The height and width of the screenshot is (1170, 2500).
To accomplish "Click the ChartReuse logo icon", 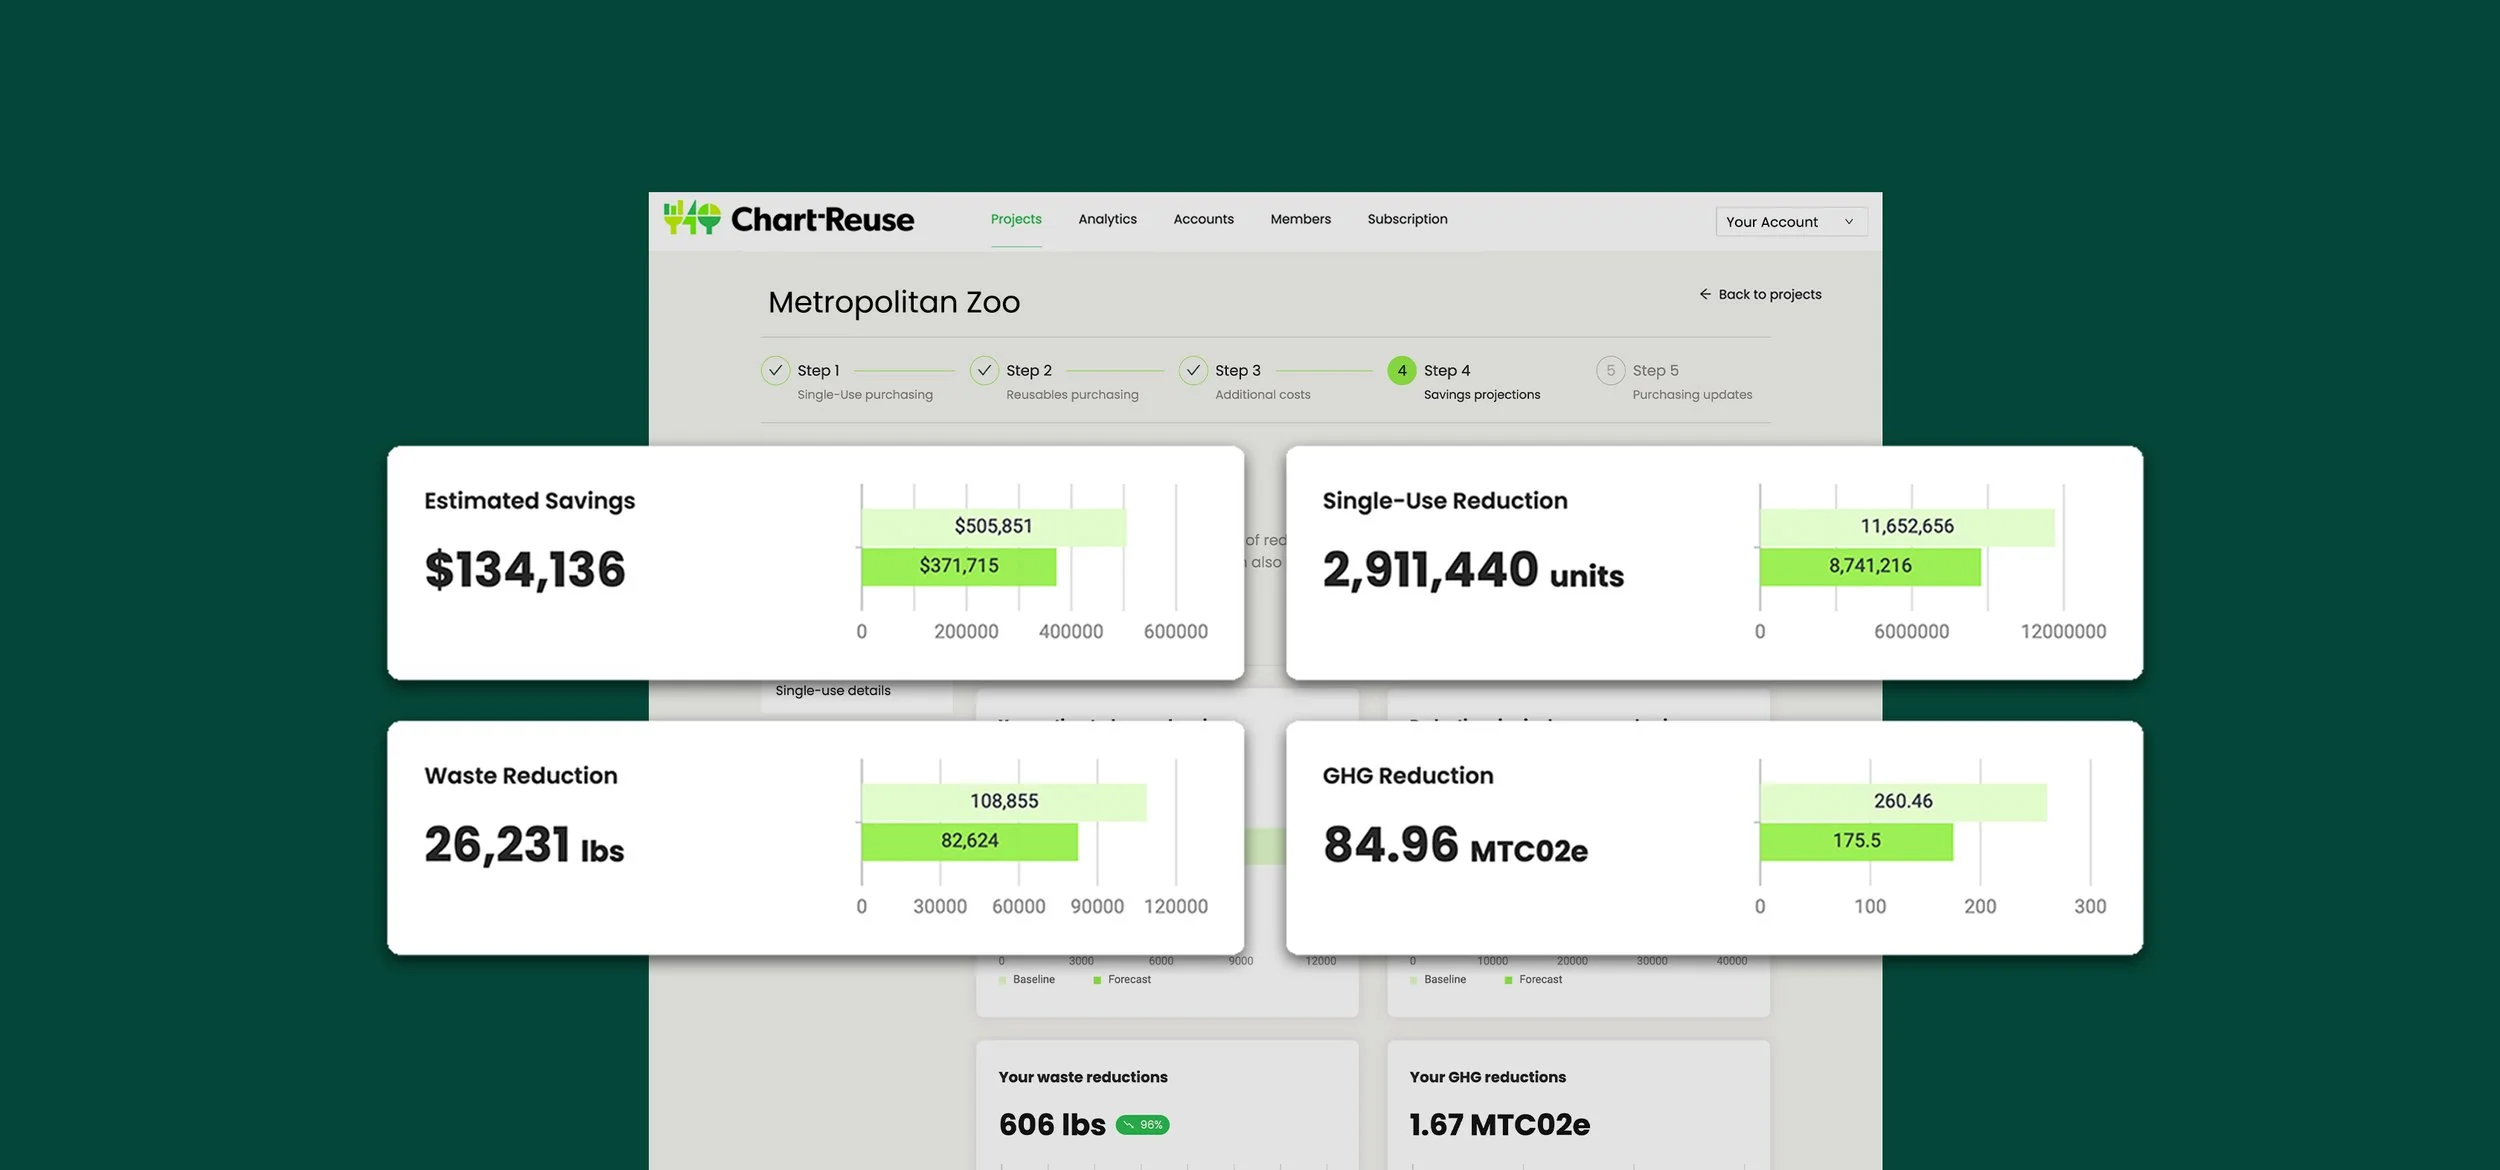I will pyautogui.click(x=692, y=217).
